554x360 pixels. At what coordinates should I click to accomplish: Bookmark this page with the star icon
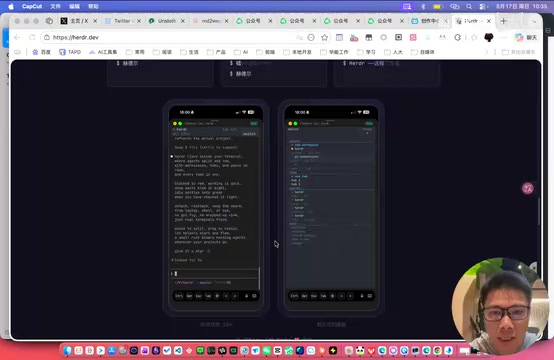[324, 37]
